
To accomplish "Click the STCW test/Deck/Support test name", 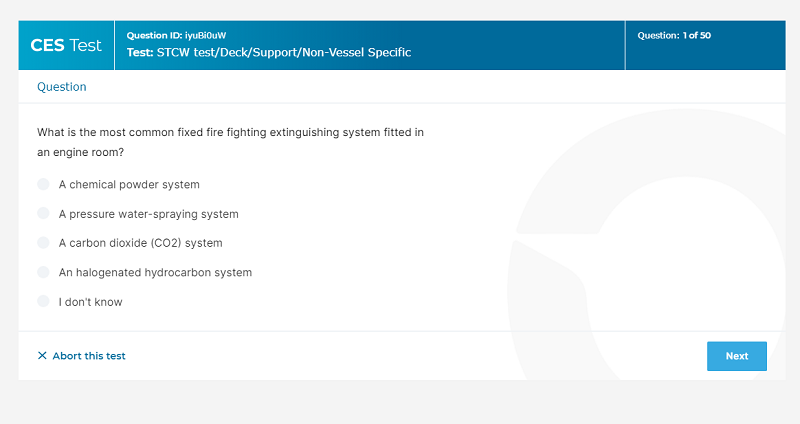I will pos(269,53).
